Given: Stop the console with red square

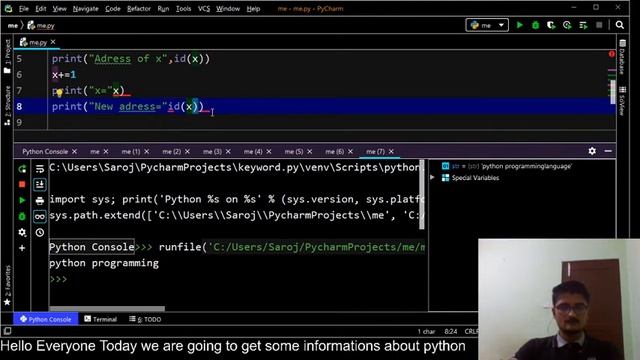Looking at the screenshot, I should pyautogui.click(x=22, y=184).
